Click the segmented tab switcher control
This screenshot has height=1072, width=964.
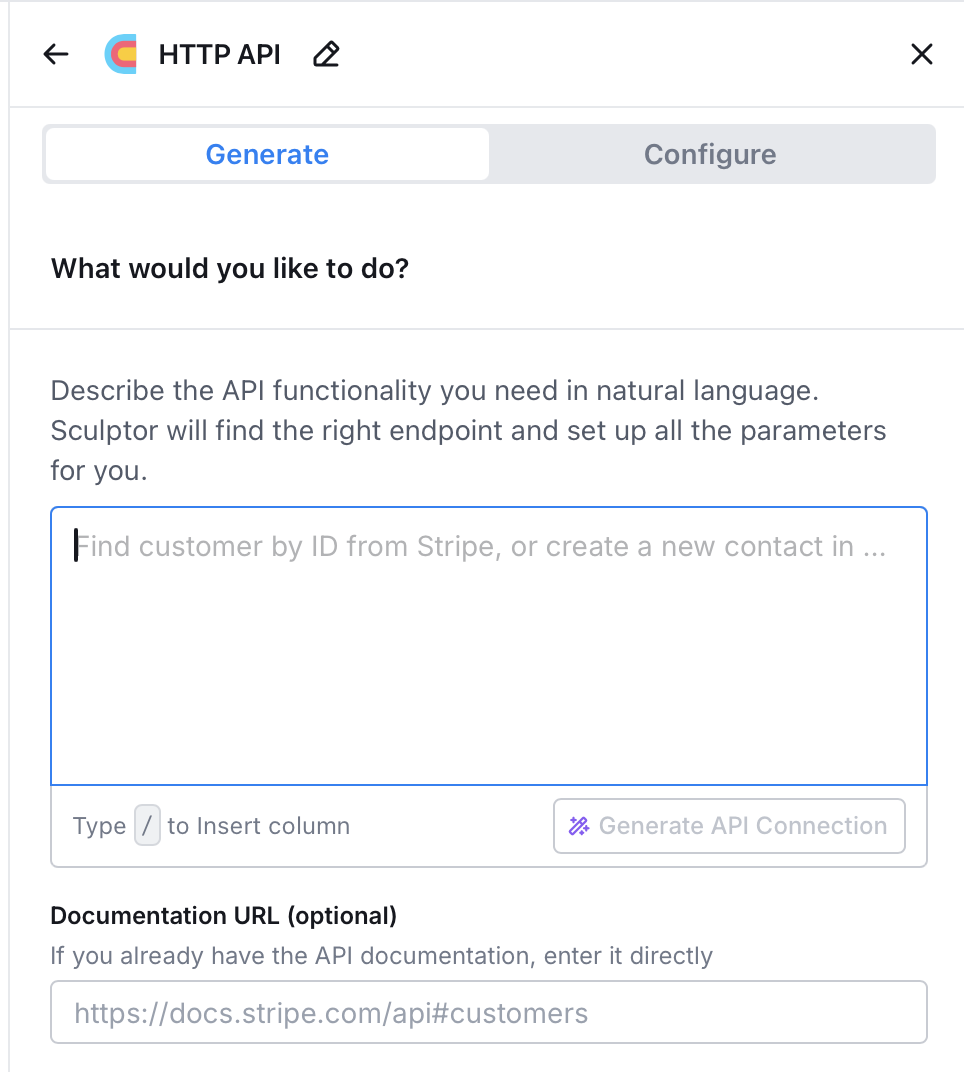click(x=488, y=154)
